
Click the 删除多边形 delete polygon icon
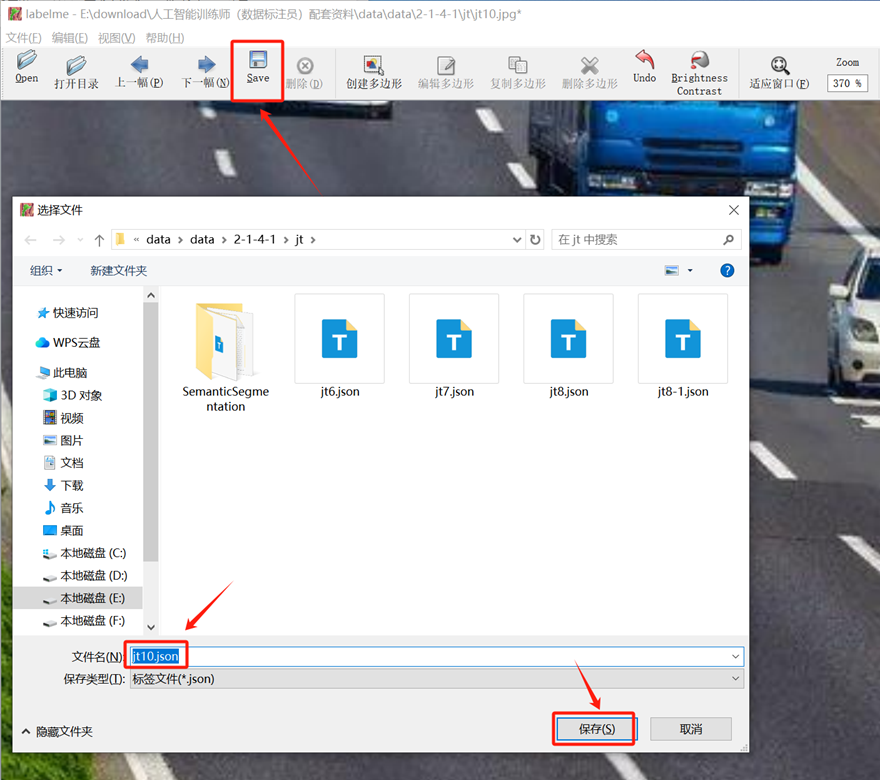[589, 65]
